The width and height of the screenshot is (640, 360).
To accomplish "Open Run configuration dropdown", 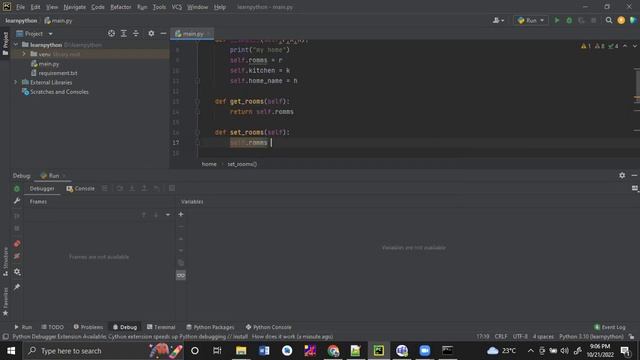I will [531, 20].
